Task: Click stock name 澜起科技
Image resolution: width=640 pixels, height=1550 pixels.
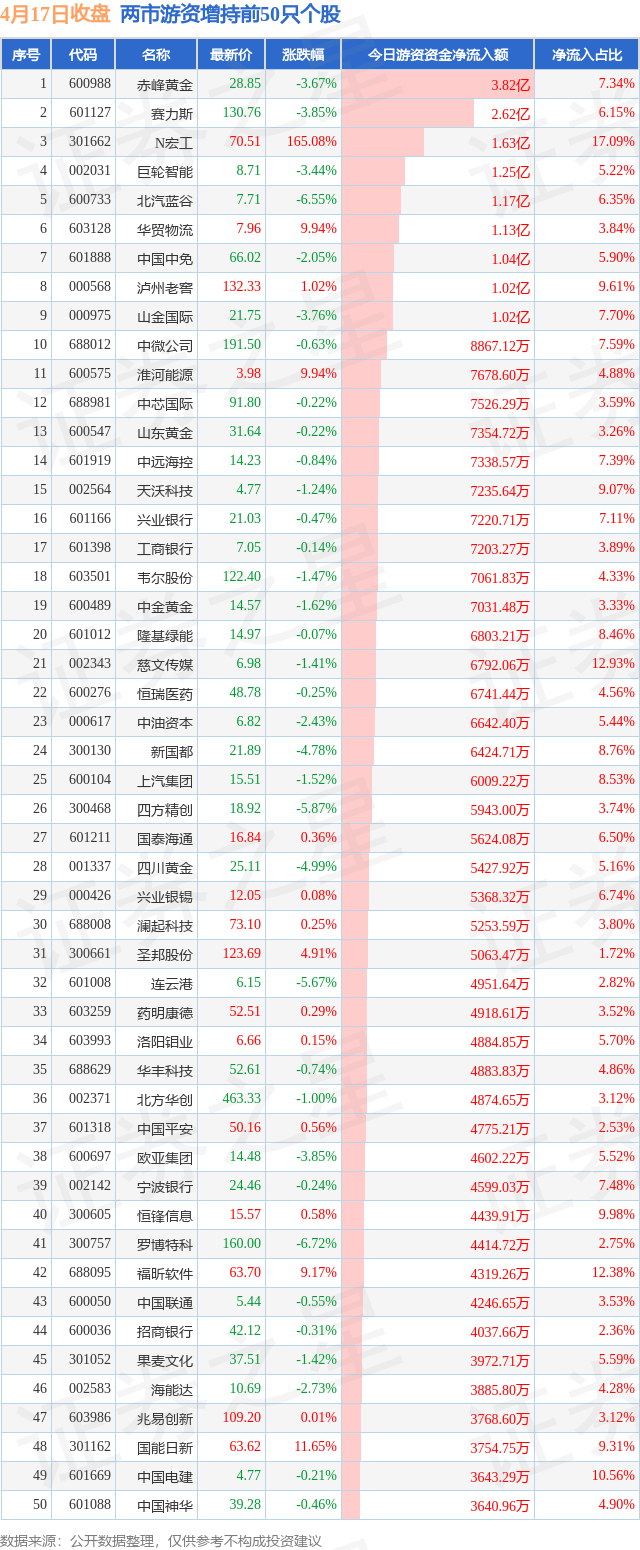Action: click(x=165, y=926)
